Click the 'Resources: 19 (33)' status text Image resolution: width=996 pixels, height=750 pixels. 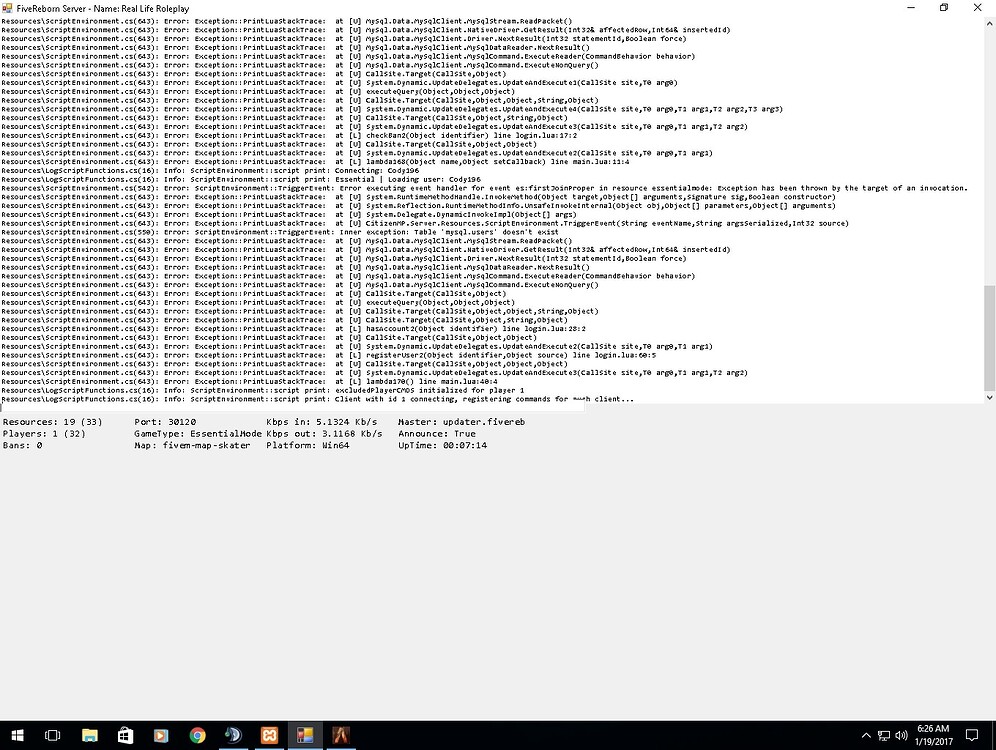[52, 422]
